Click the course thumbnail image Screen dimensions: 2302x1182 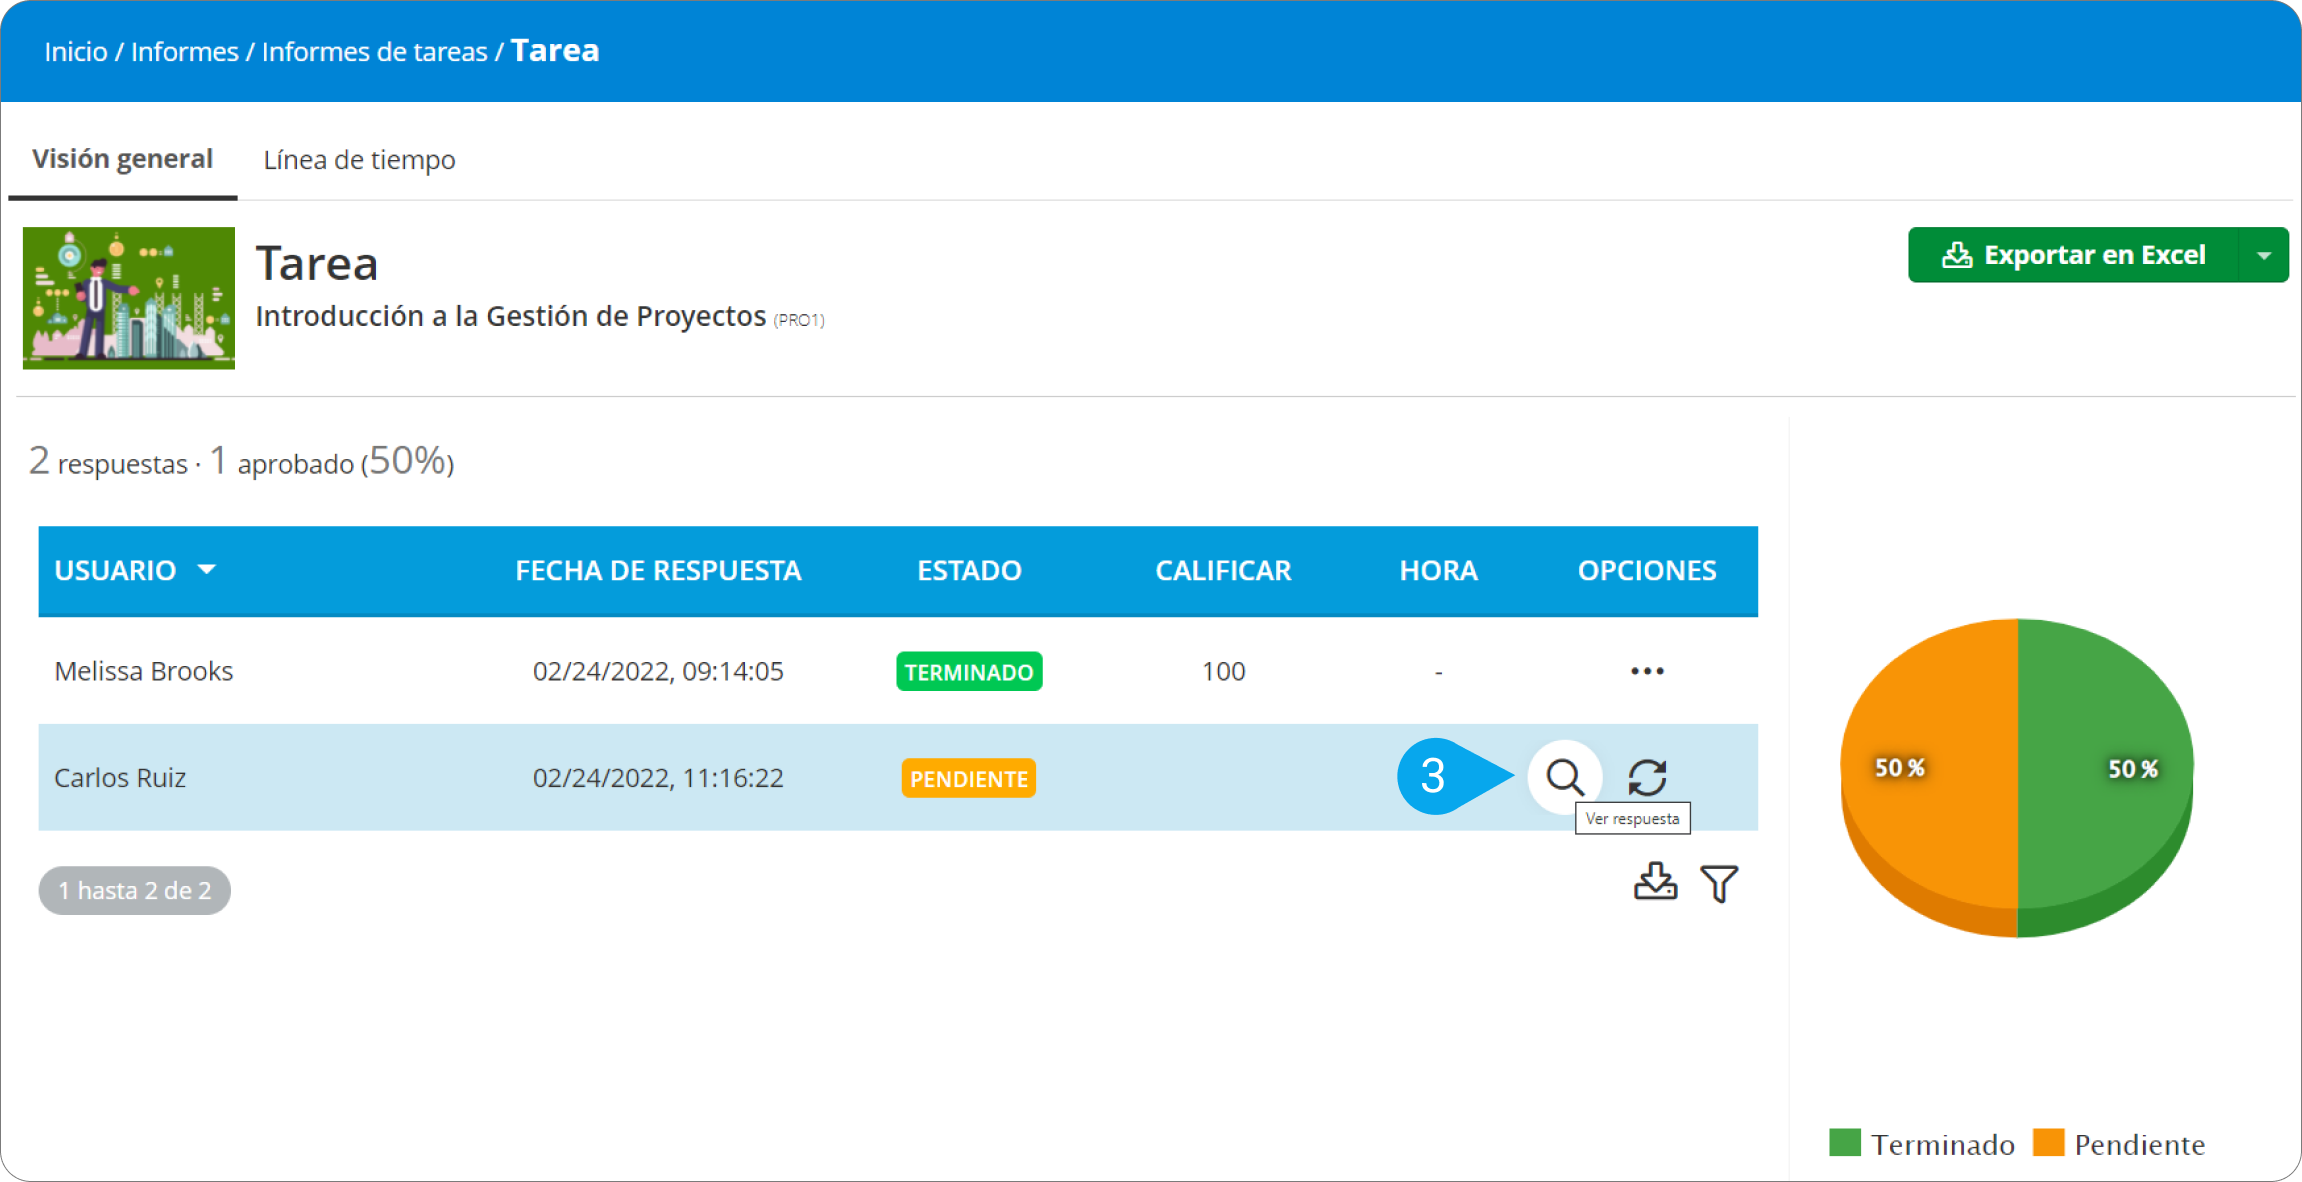point(129,298)
